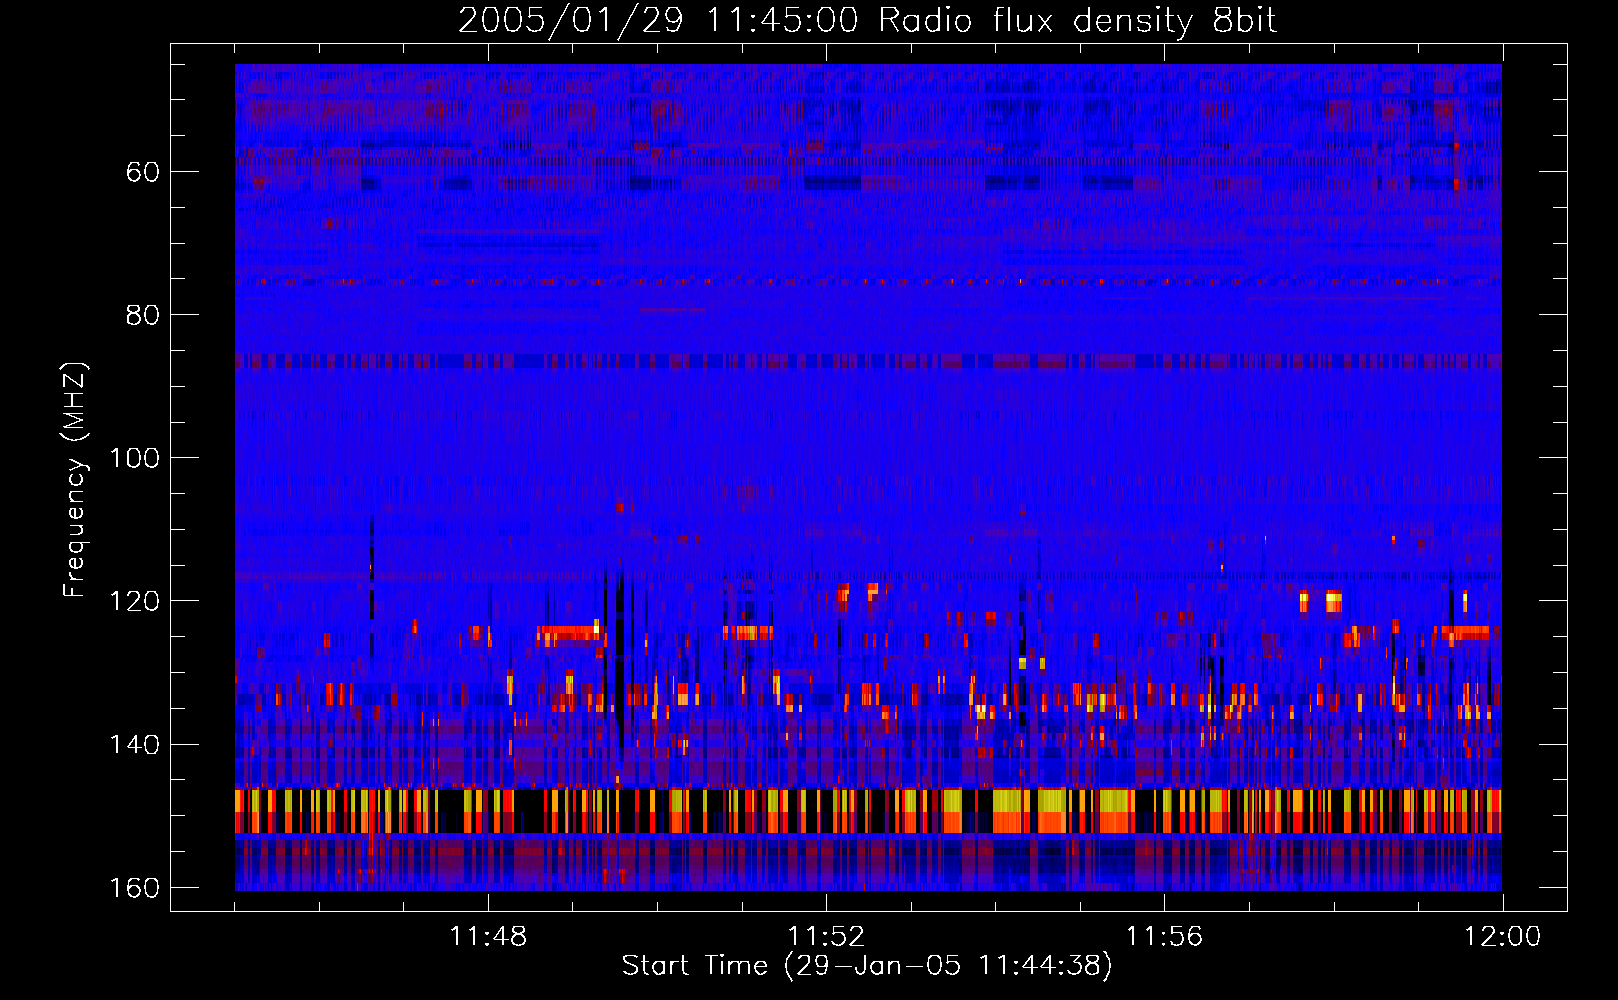The image size is (1618, 1000).
Task: Click the 'Frequency (MHZ)' axis label
Action: coord(75,480)
